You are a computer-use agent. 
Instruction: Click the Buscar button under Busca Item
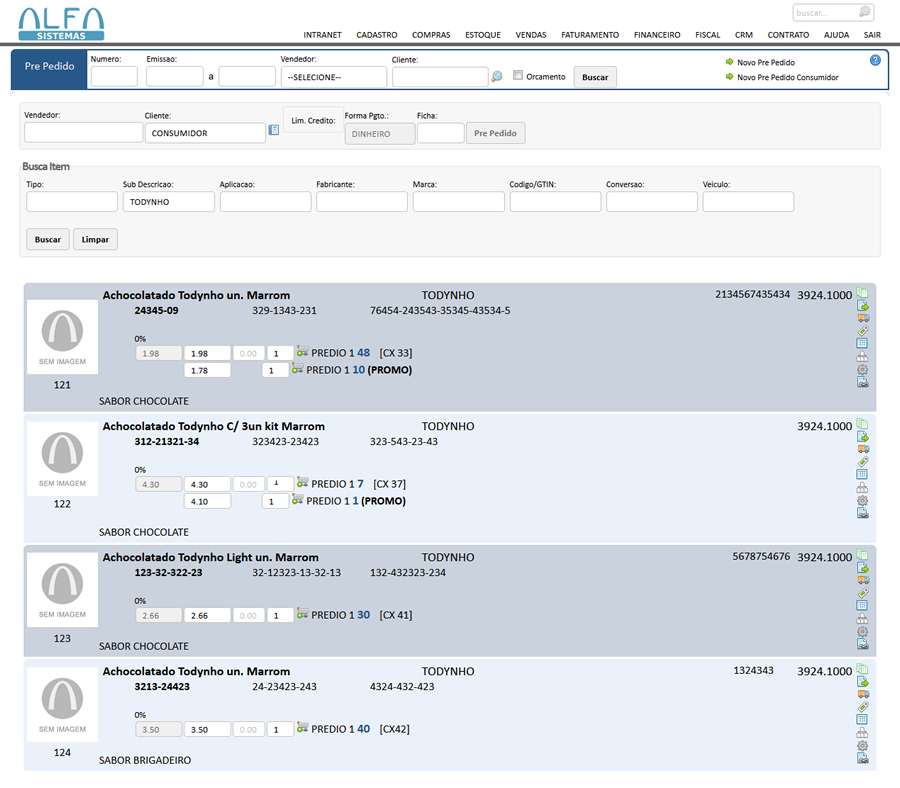tap(48, 239)
